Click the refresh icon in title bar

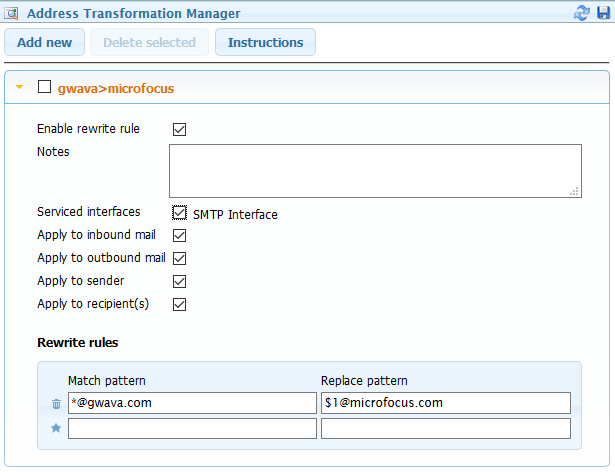(581, 13)
